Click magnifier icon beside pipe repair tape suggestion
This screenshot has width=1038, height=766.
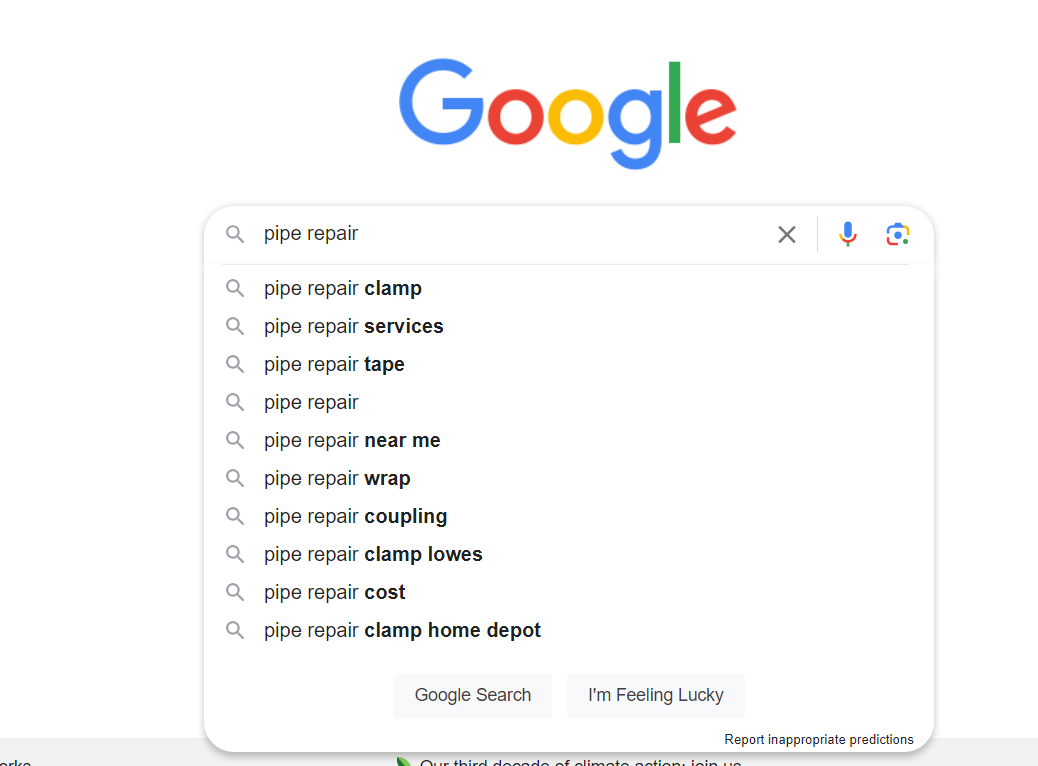(x=235, y=364)
